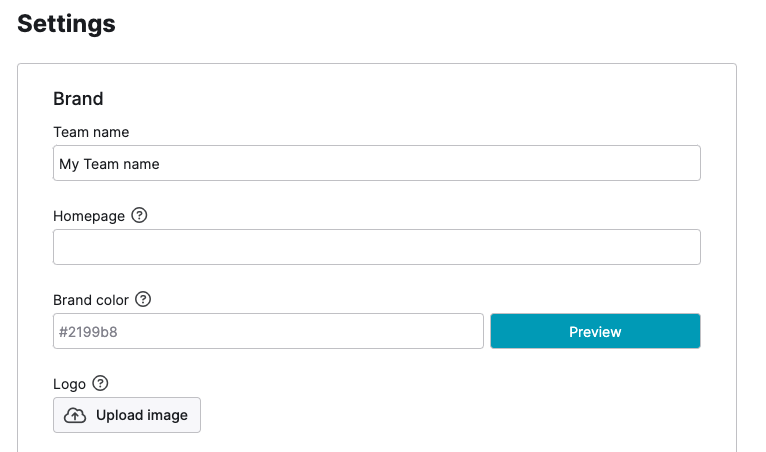The width and height of the screenshot is (766, 452).
Task: Click the Settings page heading
Action: pos(66,23)
